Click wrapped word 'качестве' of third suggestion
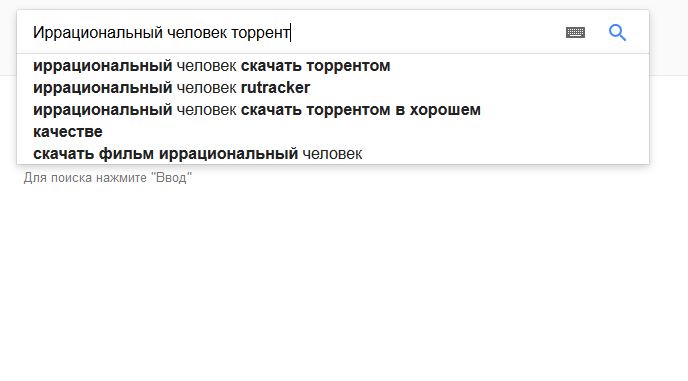The height and width of the screenshot is (381, 688). click(68, 132)
